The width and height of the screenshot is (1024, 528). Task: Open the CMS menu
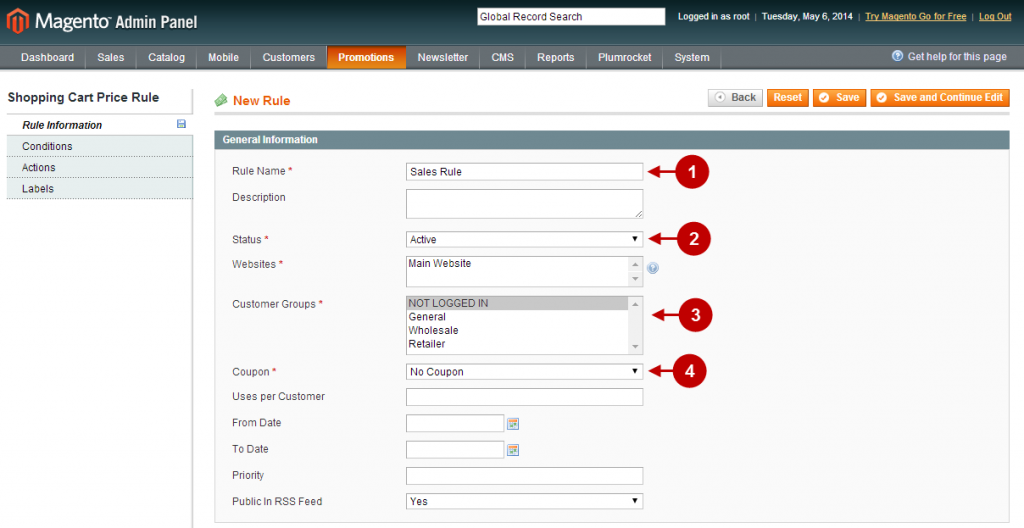click(x=503, y=58)
